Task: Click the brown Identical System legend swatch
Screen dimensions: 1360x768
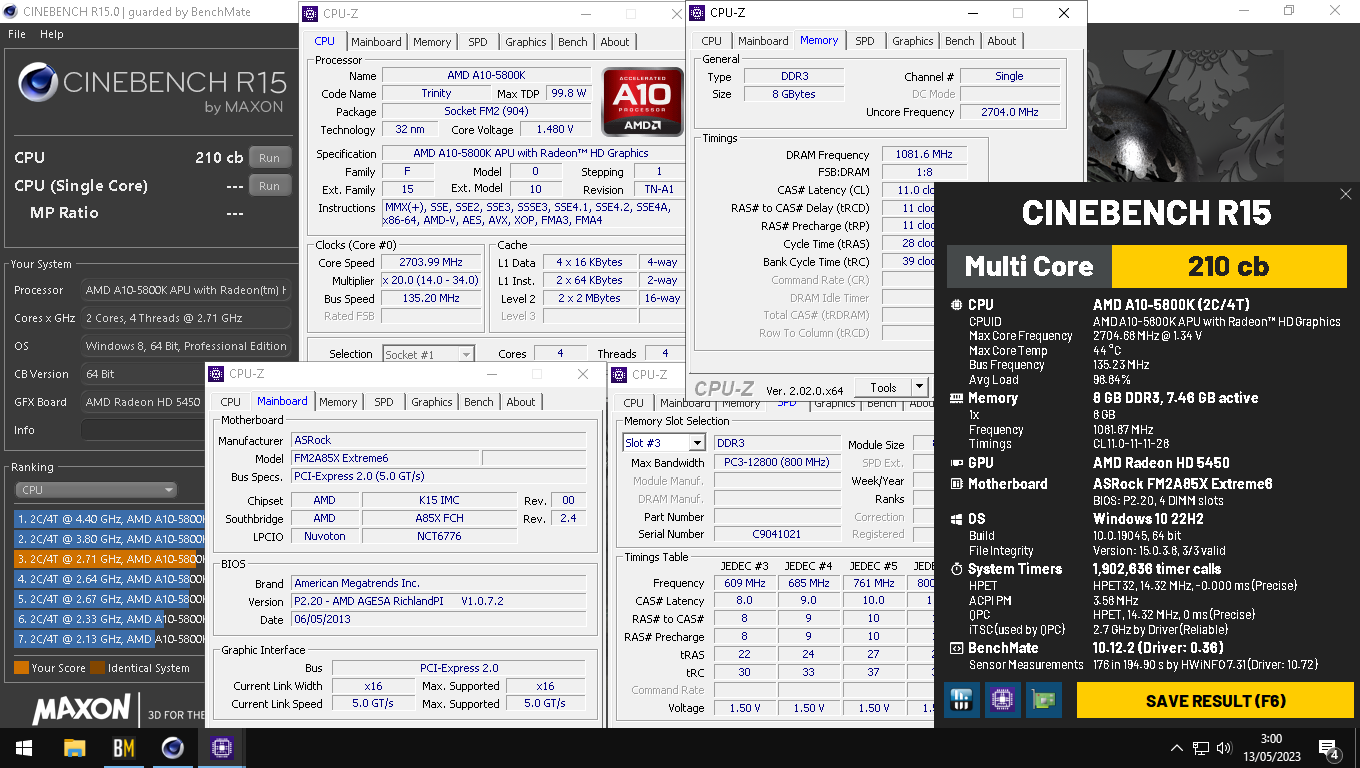Action: pyautogui.click(x=98, y=668)
